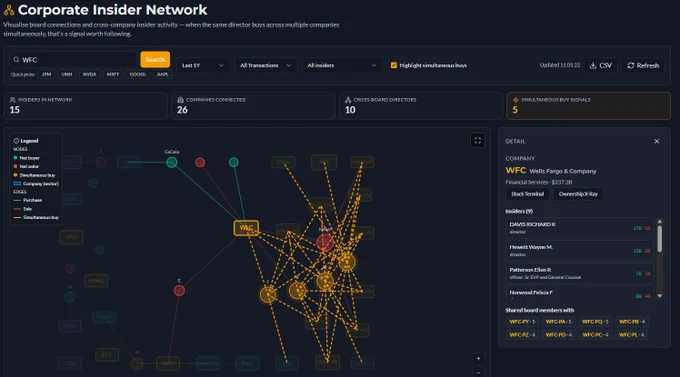The image size is (680, 377).
Task: Click the orange Search button
Action: 155,59
